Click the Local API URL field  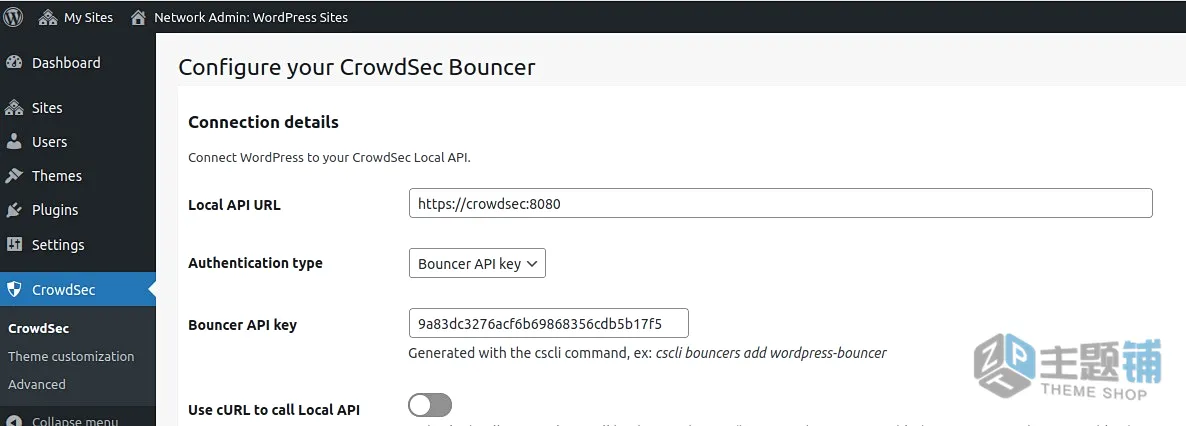click(781, 204)
